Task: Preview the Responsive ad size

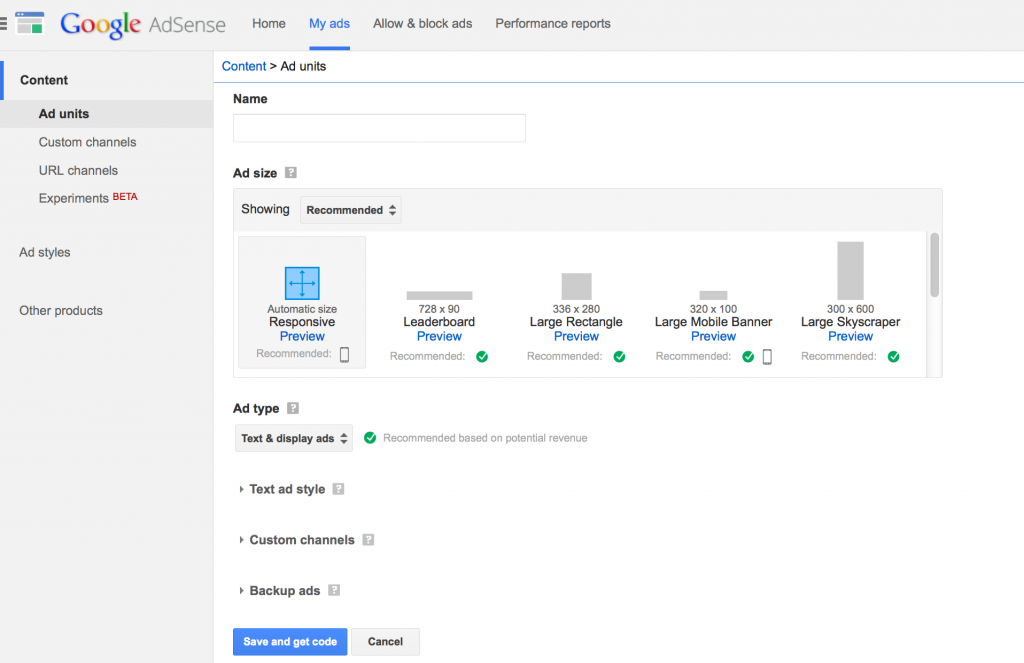Action: (302, 336)
